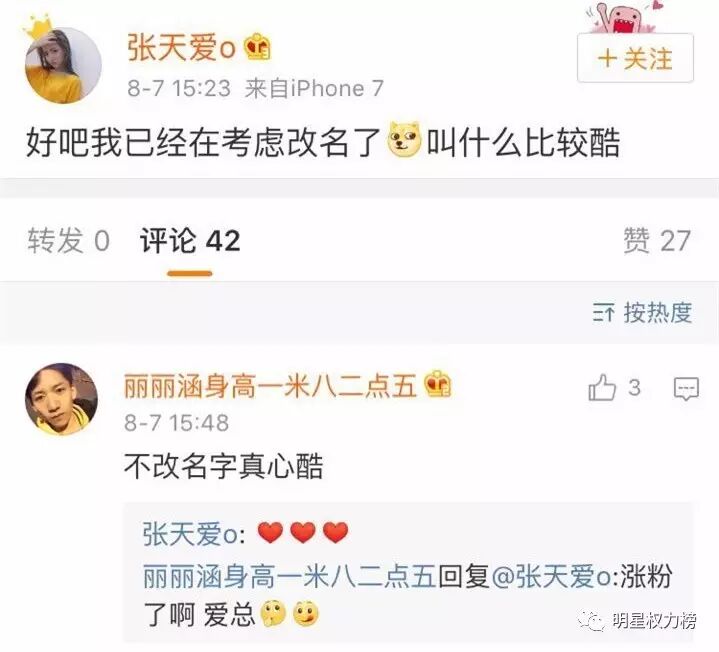Tap the crown badge beside 张天爱o
This screenshot has height=652, width=719.
pos(257,47)
